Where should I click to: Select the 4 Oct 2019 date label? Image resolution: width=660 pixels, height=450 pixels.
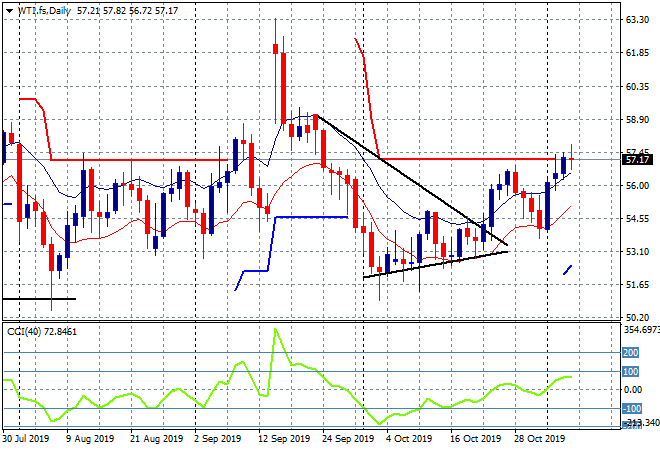tap(409, 439)
